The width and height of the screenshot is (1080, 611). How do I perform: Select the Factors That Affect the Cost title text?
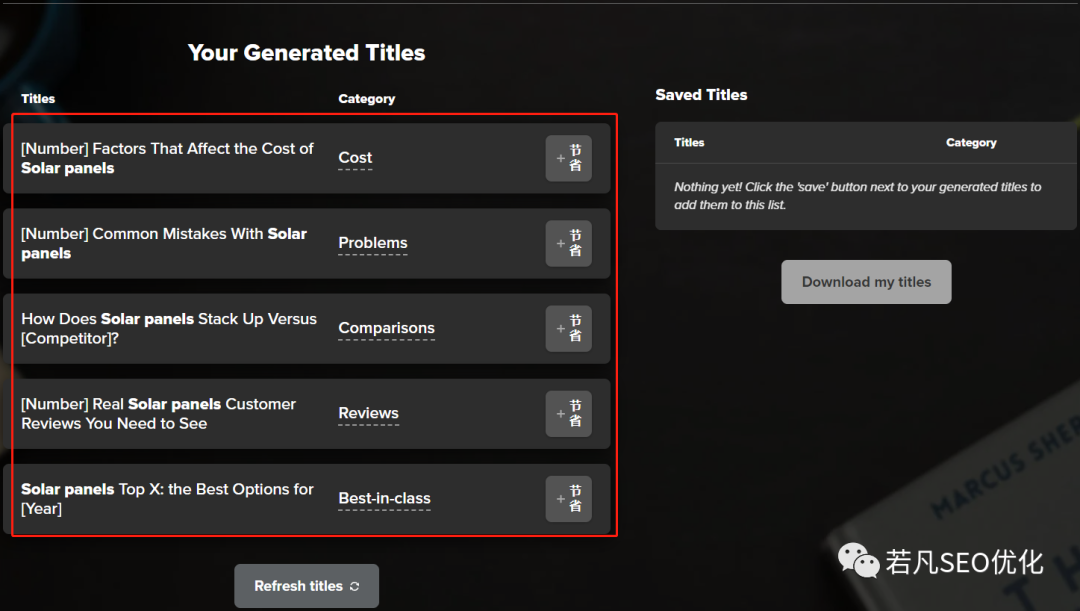tap(167, 158)
